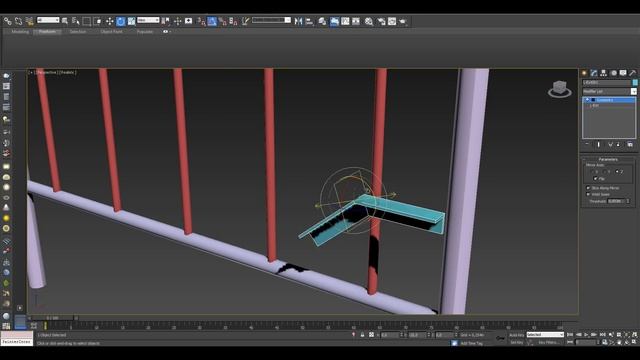Open Schematic View
The image size is (640, 360).
356,21
